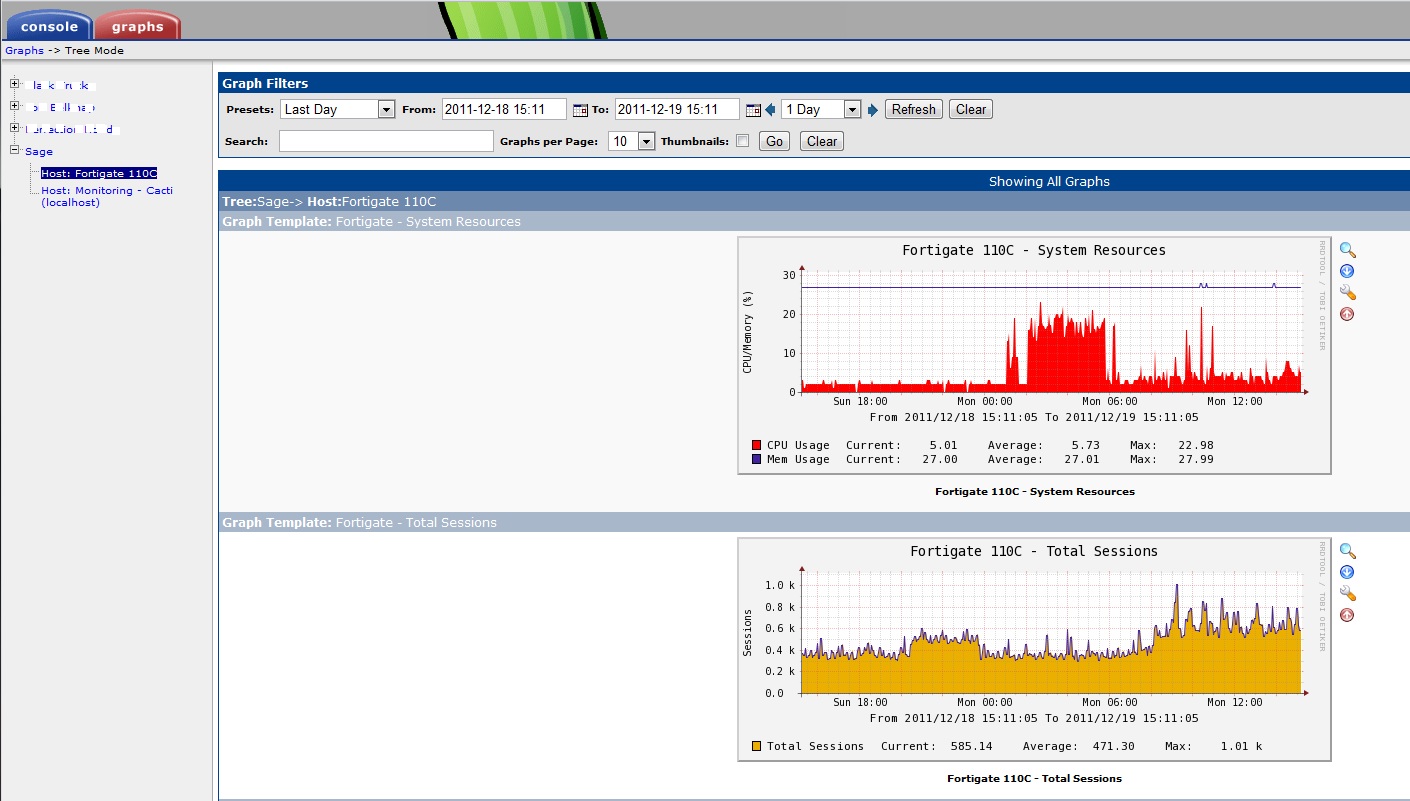Viewport: 1410px width, 801px height.
Task: Collapse the Sage tree node
Action: click(x=15, y=150)
